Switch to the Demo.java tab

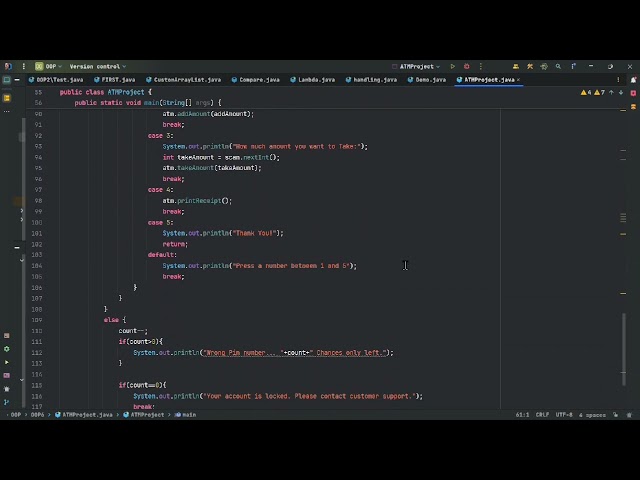(427, 80)
